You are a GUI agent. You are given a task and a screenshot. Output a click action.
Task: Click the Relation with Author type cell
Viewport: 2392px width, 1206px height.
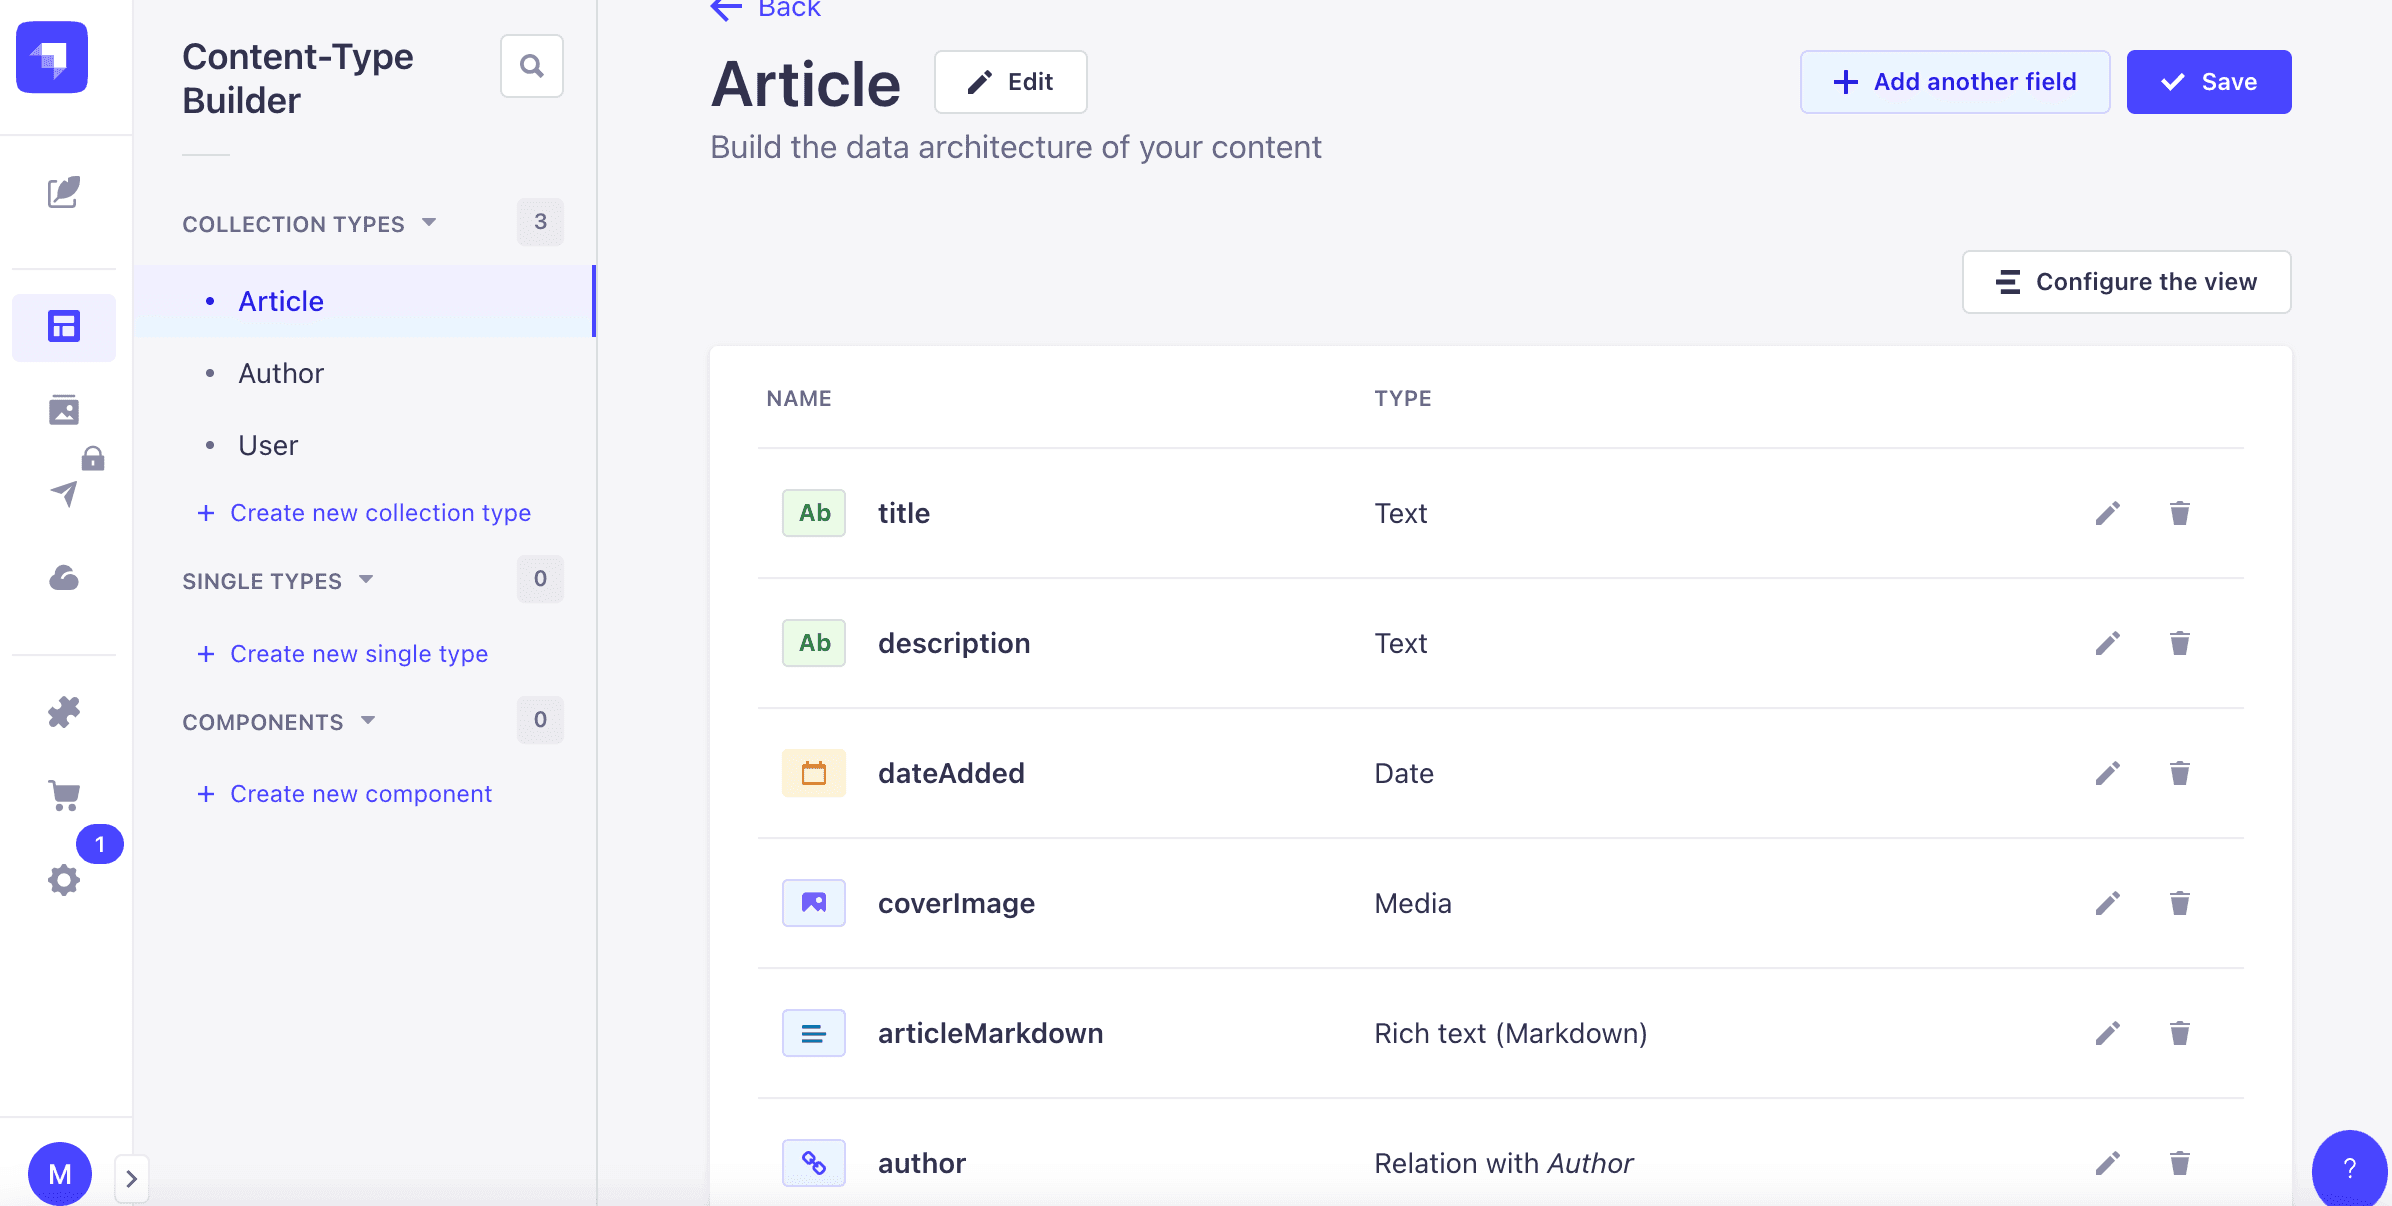pyautogui.click(x=1503, y=1163)
